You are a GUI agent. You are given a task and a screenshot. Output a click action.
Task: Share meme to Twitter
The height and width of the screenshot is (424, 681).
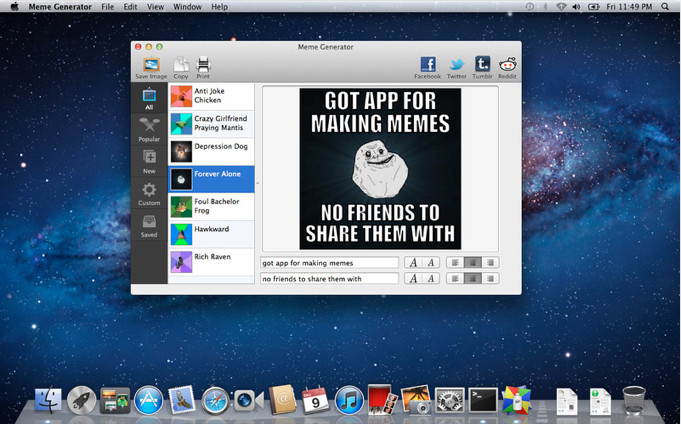(456, 68)
